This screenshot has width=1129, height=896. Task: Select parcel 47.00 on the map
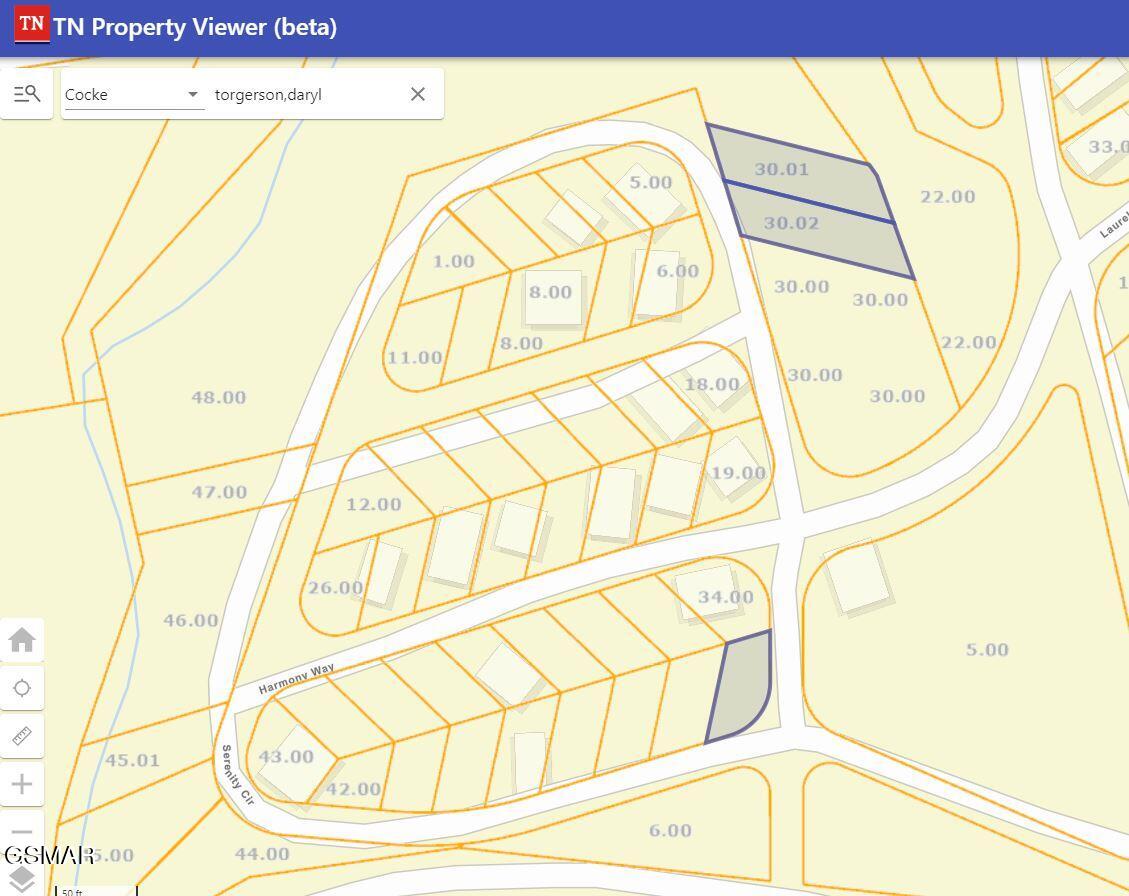tap(218, 492)
